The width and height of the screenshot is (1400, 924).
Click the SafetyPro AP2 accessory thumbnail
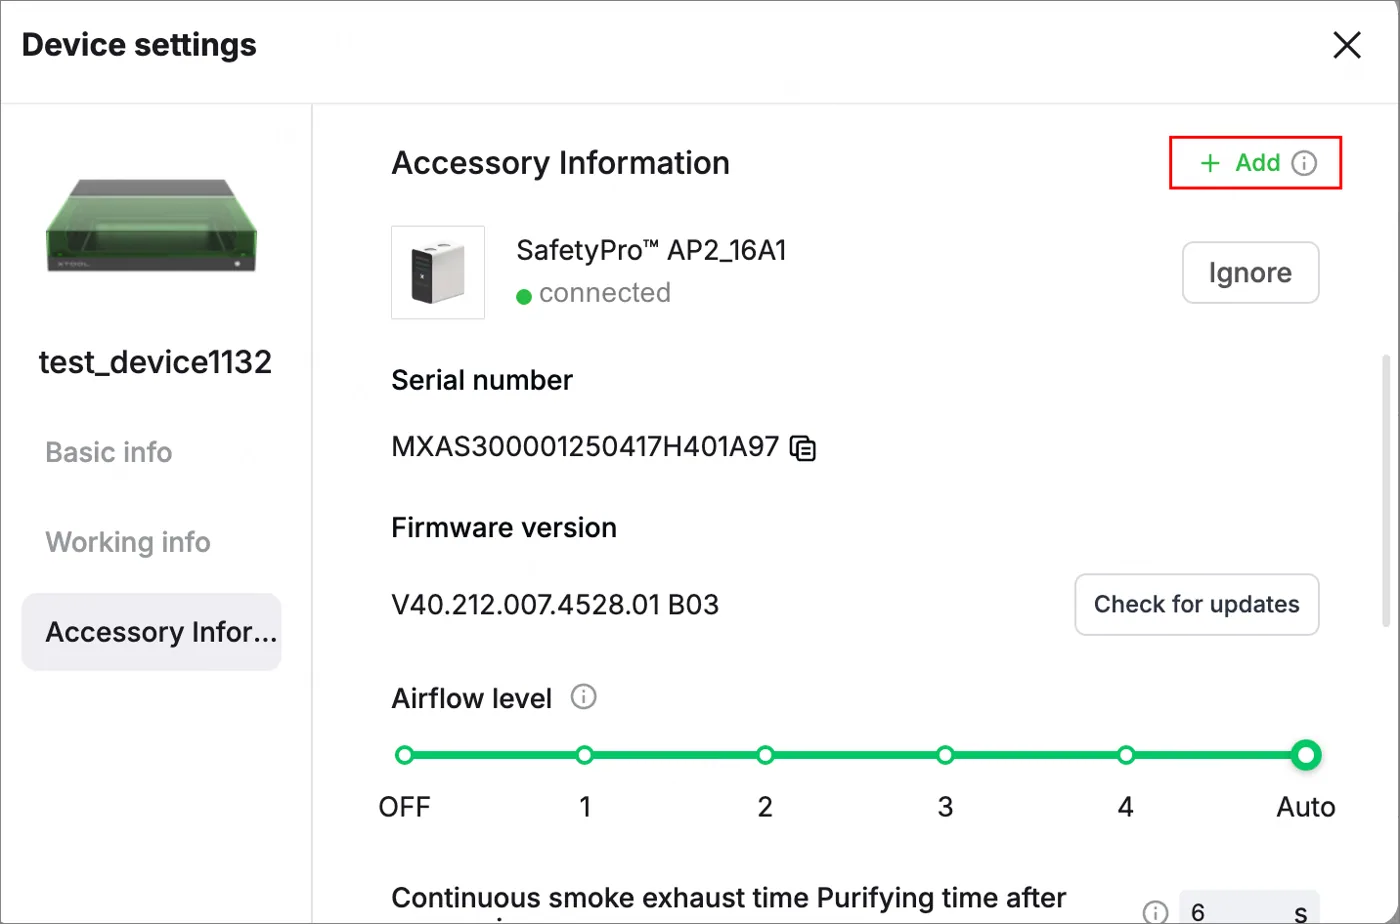tap(438, 272)
